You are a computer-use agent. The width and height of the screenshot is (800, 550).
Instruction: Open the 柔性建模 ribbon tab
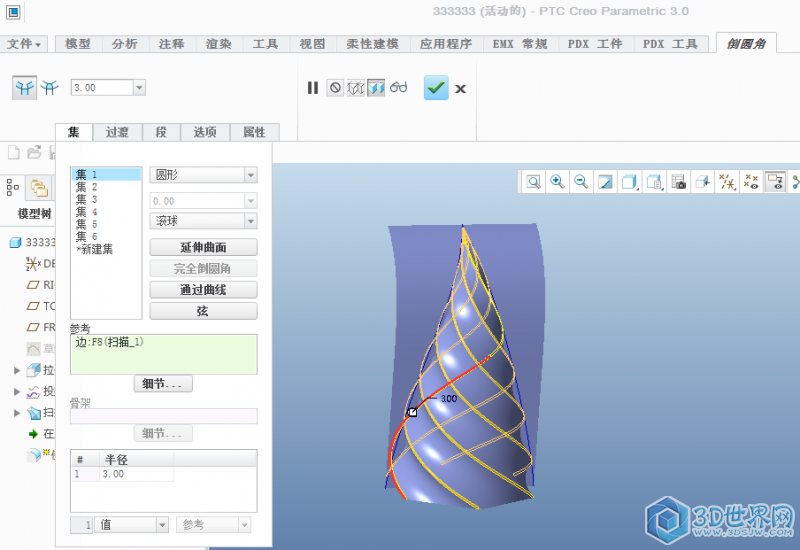373,44
